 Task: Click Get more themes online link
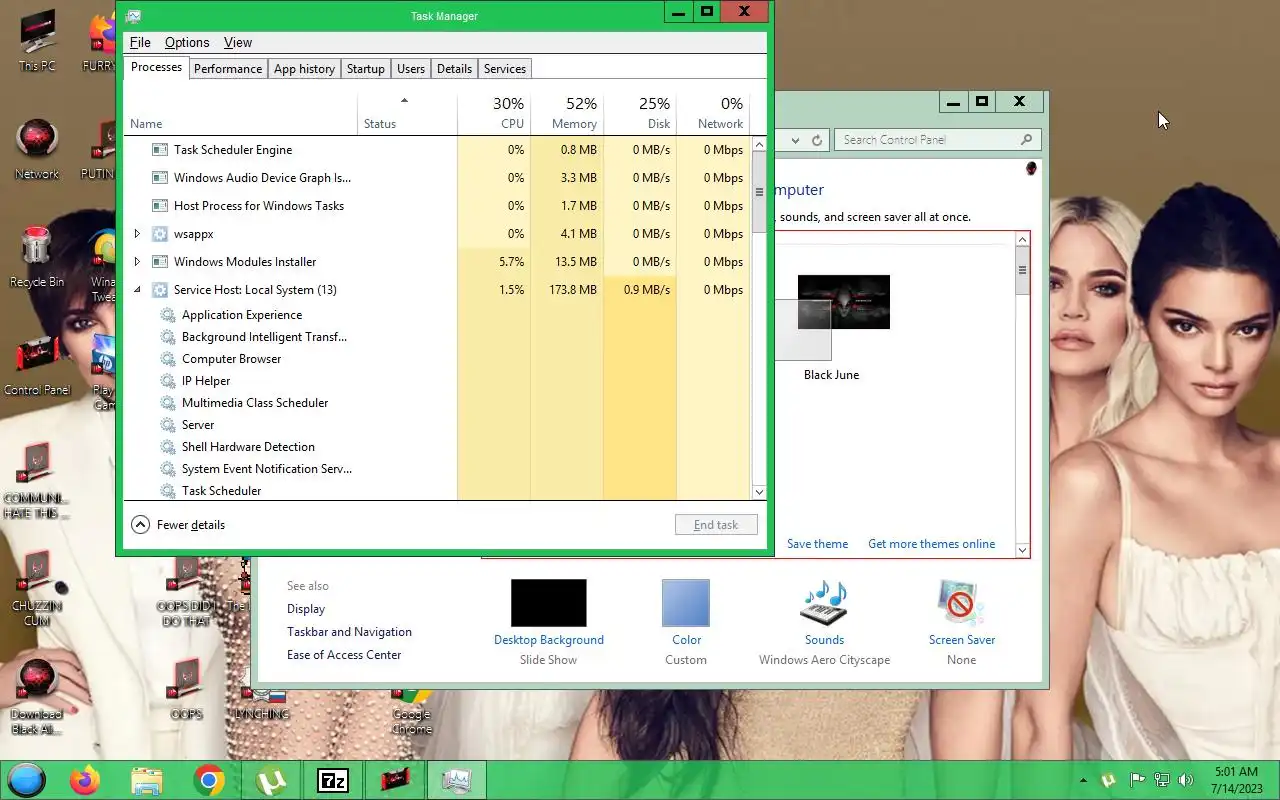coord(931,544)
